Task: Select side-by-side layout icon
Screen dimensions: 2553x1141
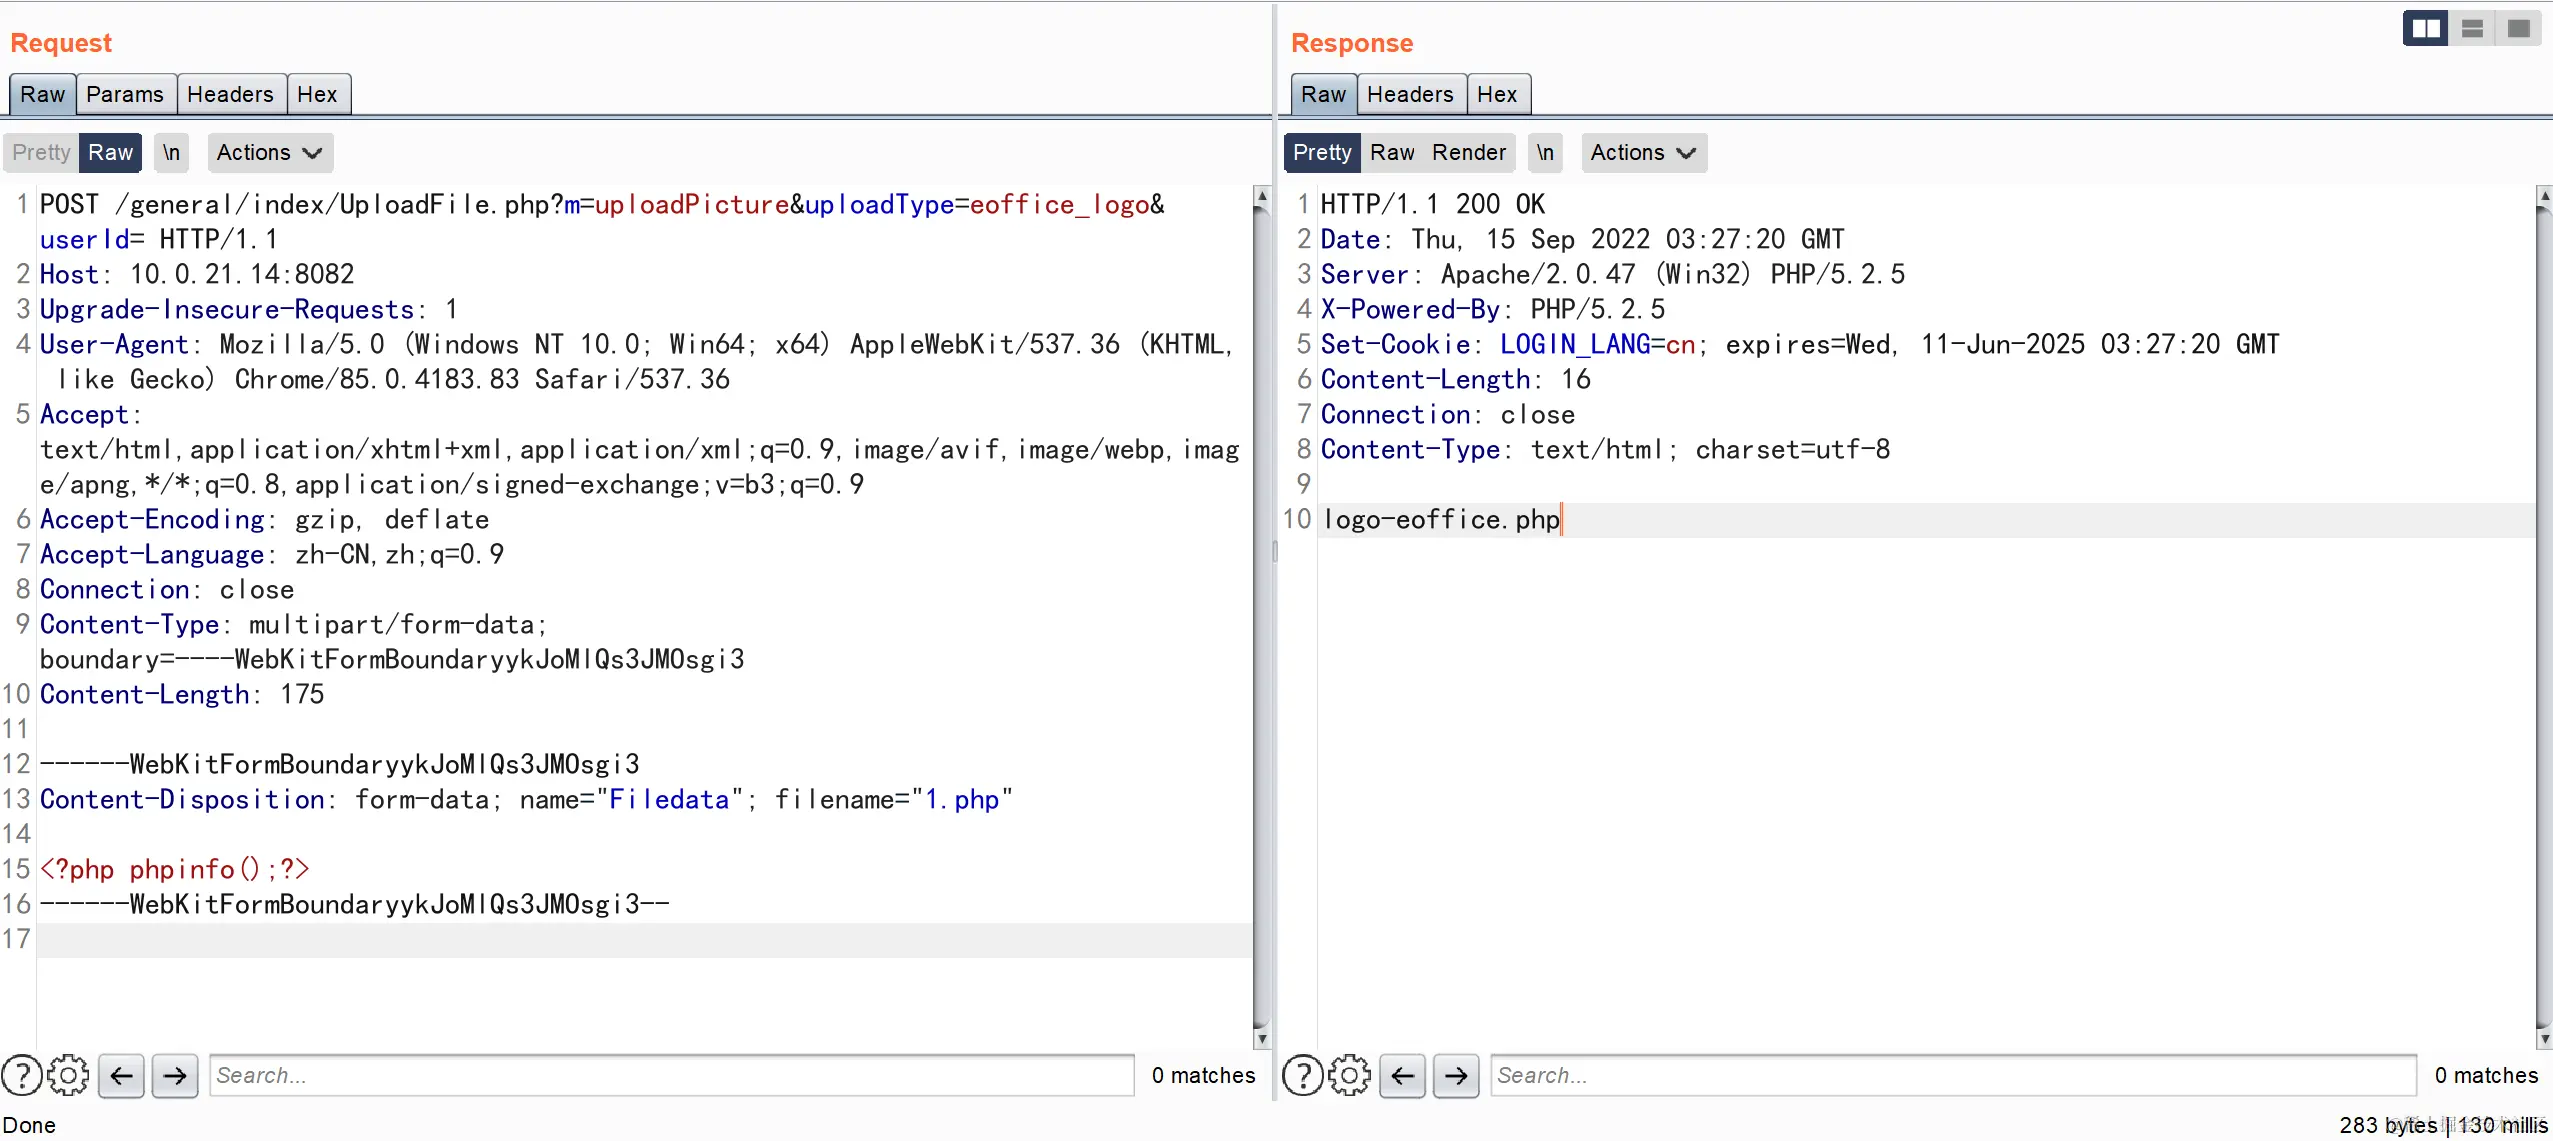Action: [x=2425, y=28]
